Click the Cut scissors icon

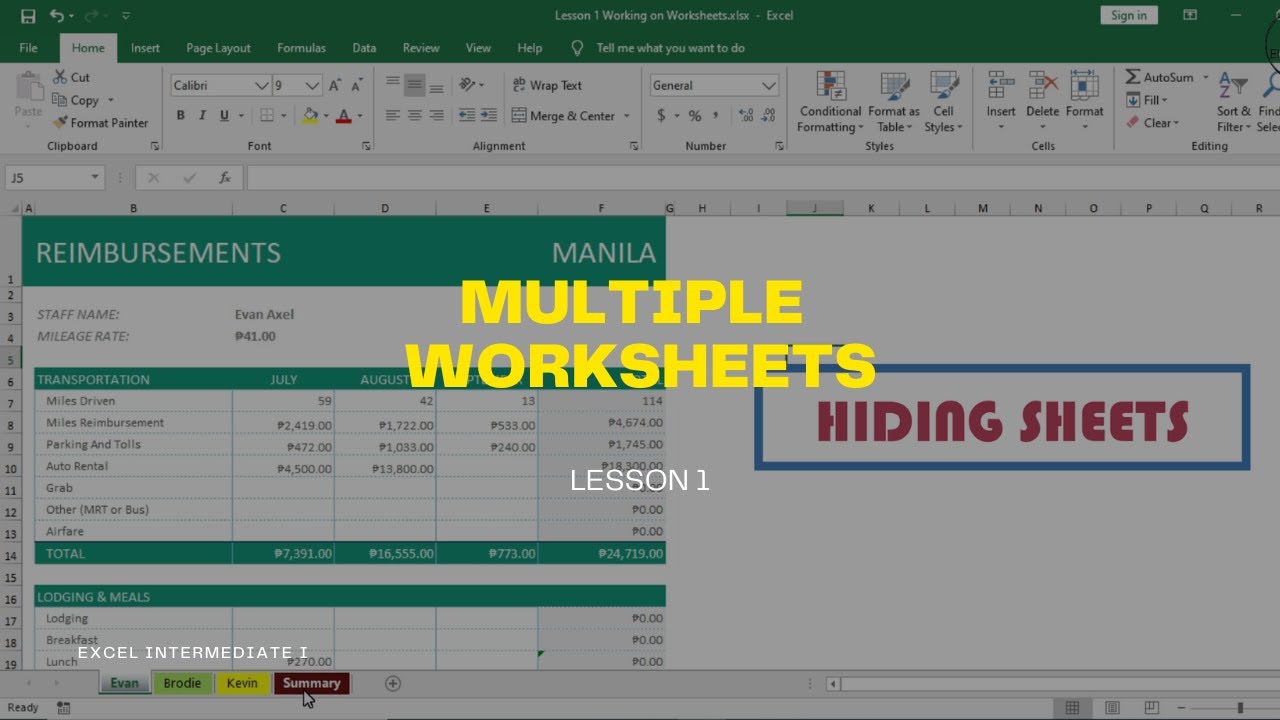click(58, 77)
